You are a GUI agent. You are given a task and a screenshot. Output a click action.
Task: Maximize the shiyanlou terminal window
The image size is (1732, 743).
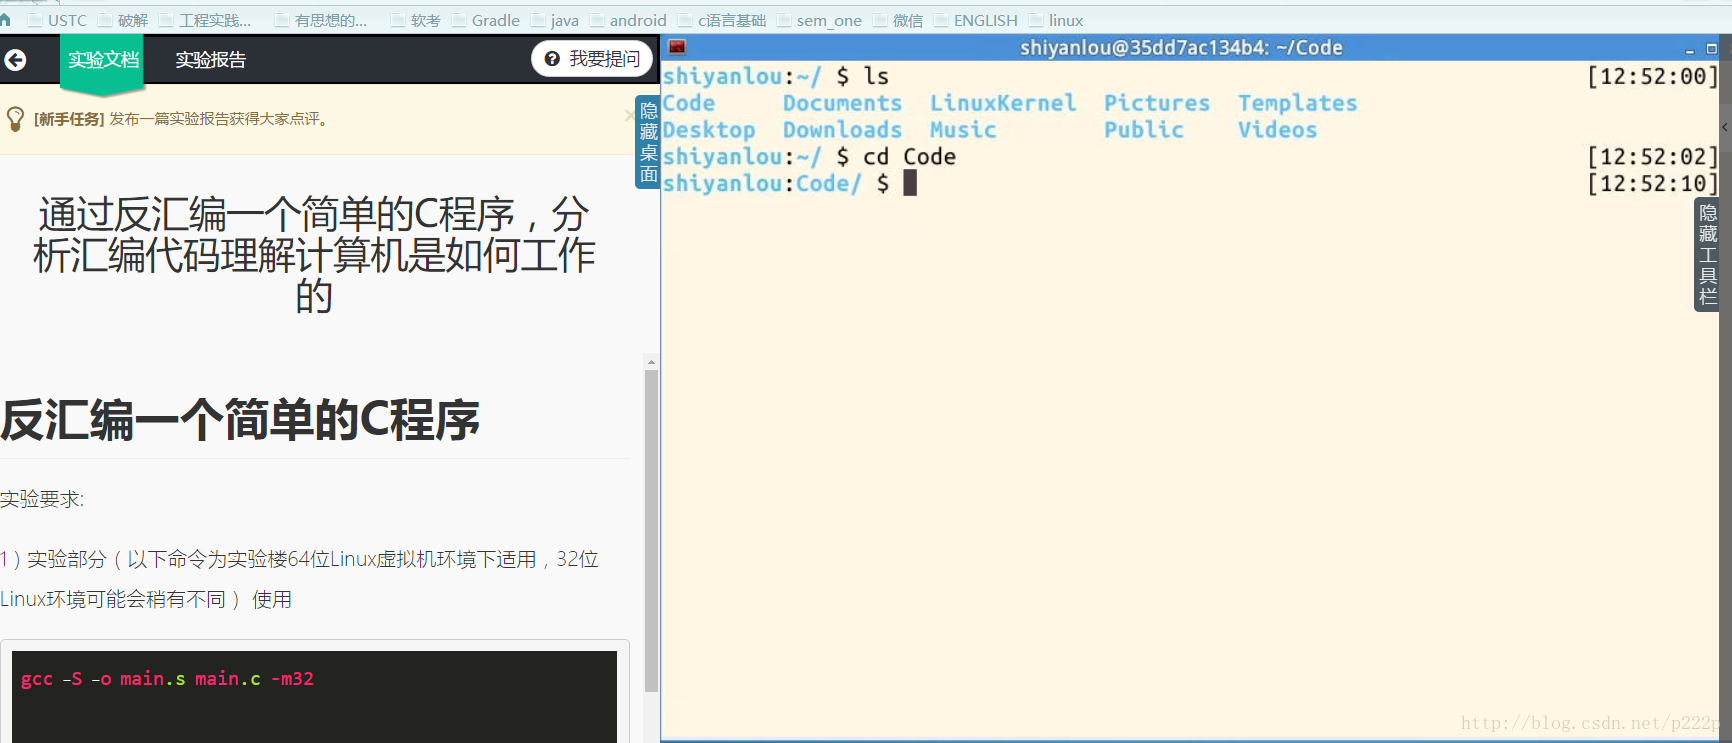tap(1711, 48)
